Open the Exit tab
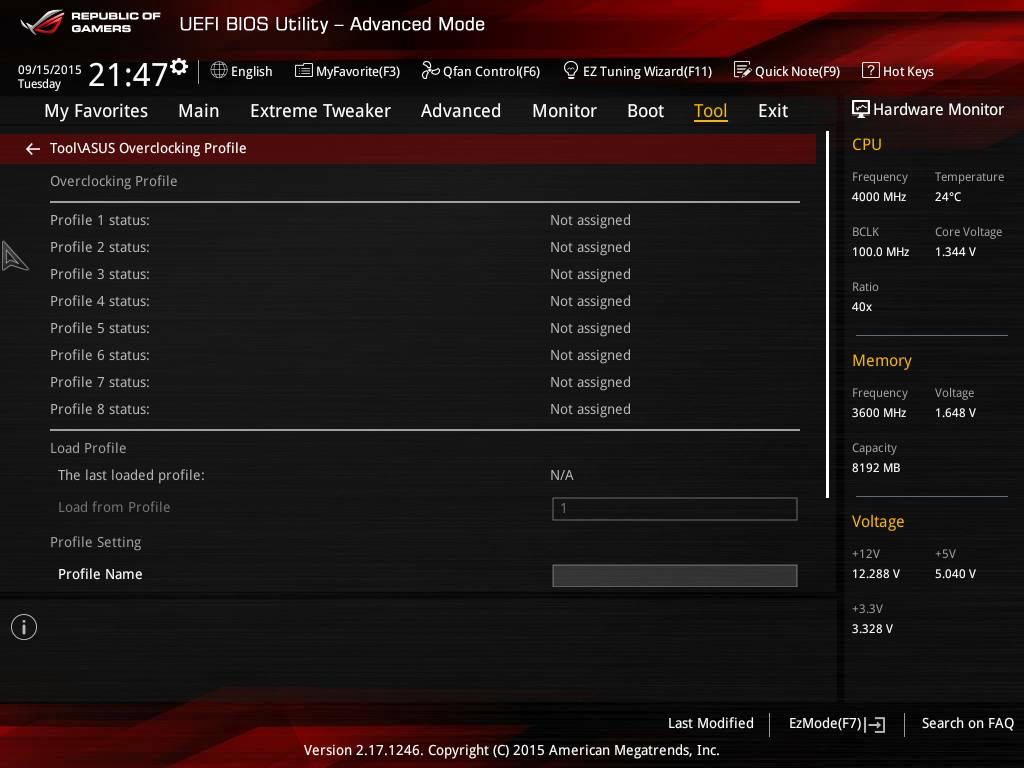The image size is (1024, 768). 773,111
